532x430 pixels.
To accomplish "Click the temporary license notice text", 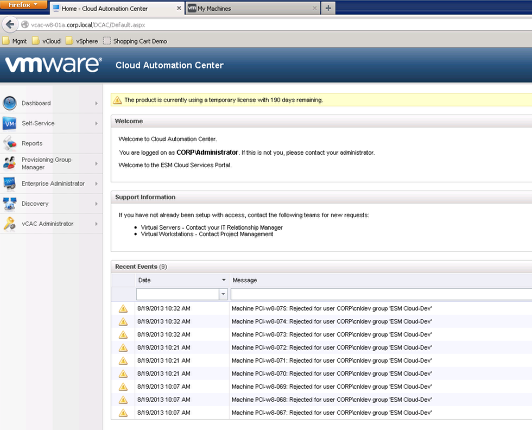I will pyautogui.click(x=224, y=100).
